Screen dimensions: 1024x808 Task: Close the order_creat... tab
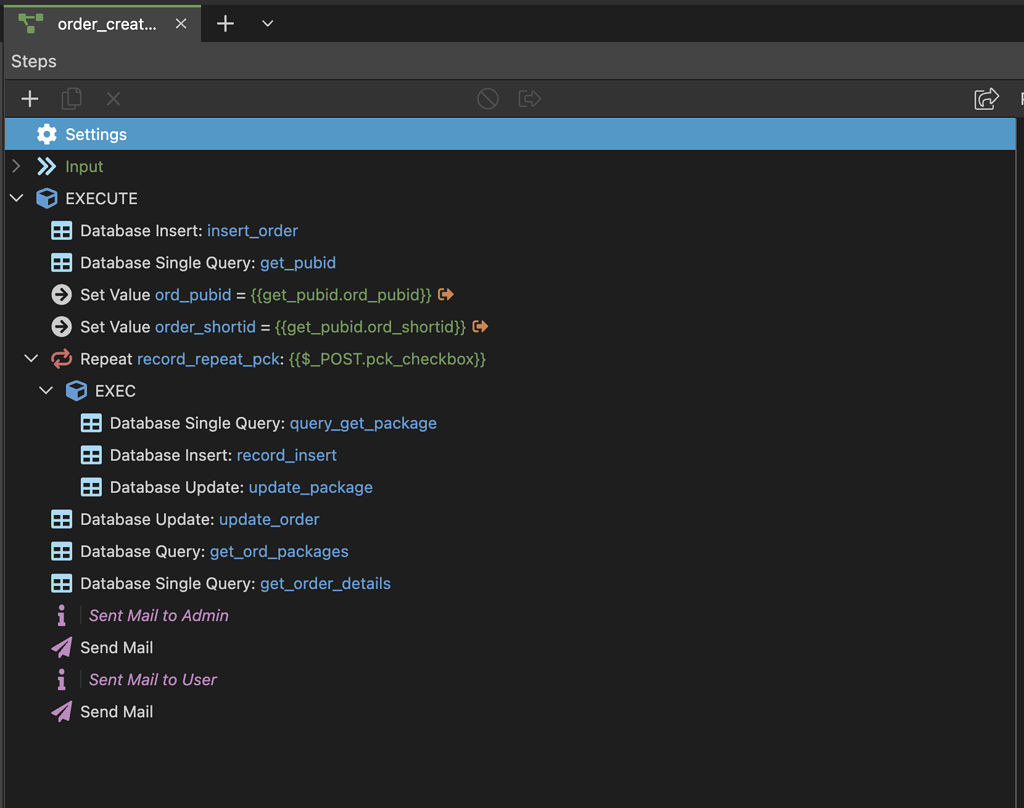click(x=181, y=24)
